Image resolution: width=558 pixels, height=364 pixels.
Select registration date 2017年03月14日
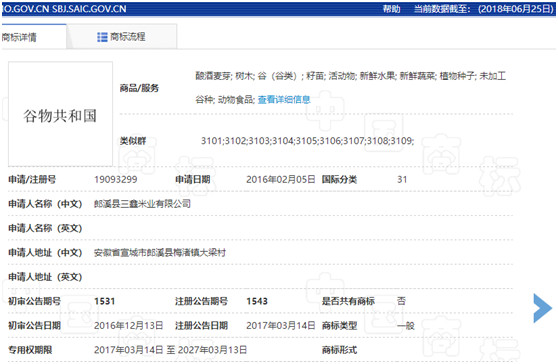pyautogui.click(x=281, y=326)
